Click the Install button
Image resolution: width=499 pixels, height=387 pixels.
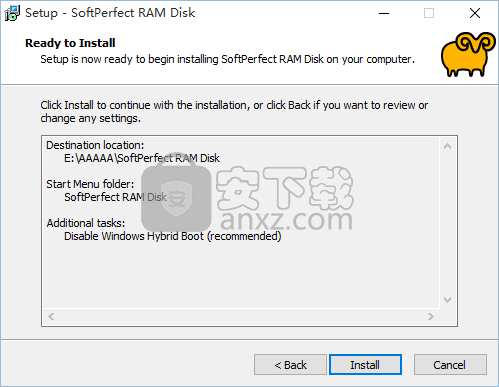pyautogui.click(x=365, y=365)
